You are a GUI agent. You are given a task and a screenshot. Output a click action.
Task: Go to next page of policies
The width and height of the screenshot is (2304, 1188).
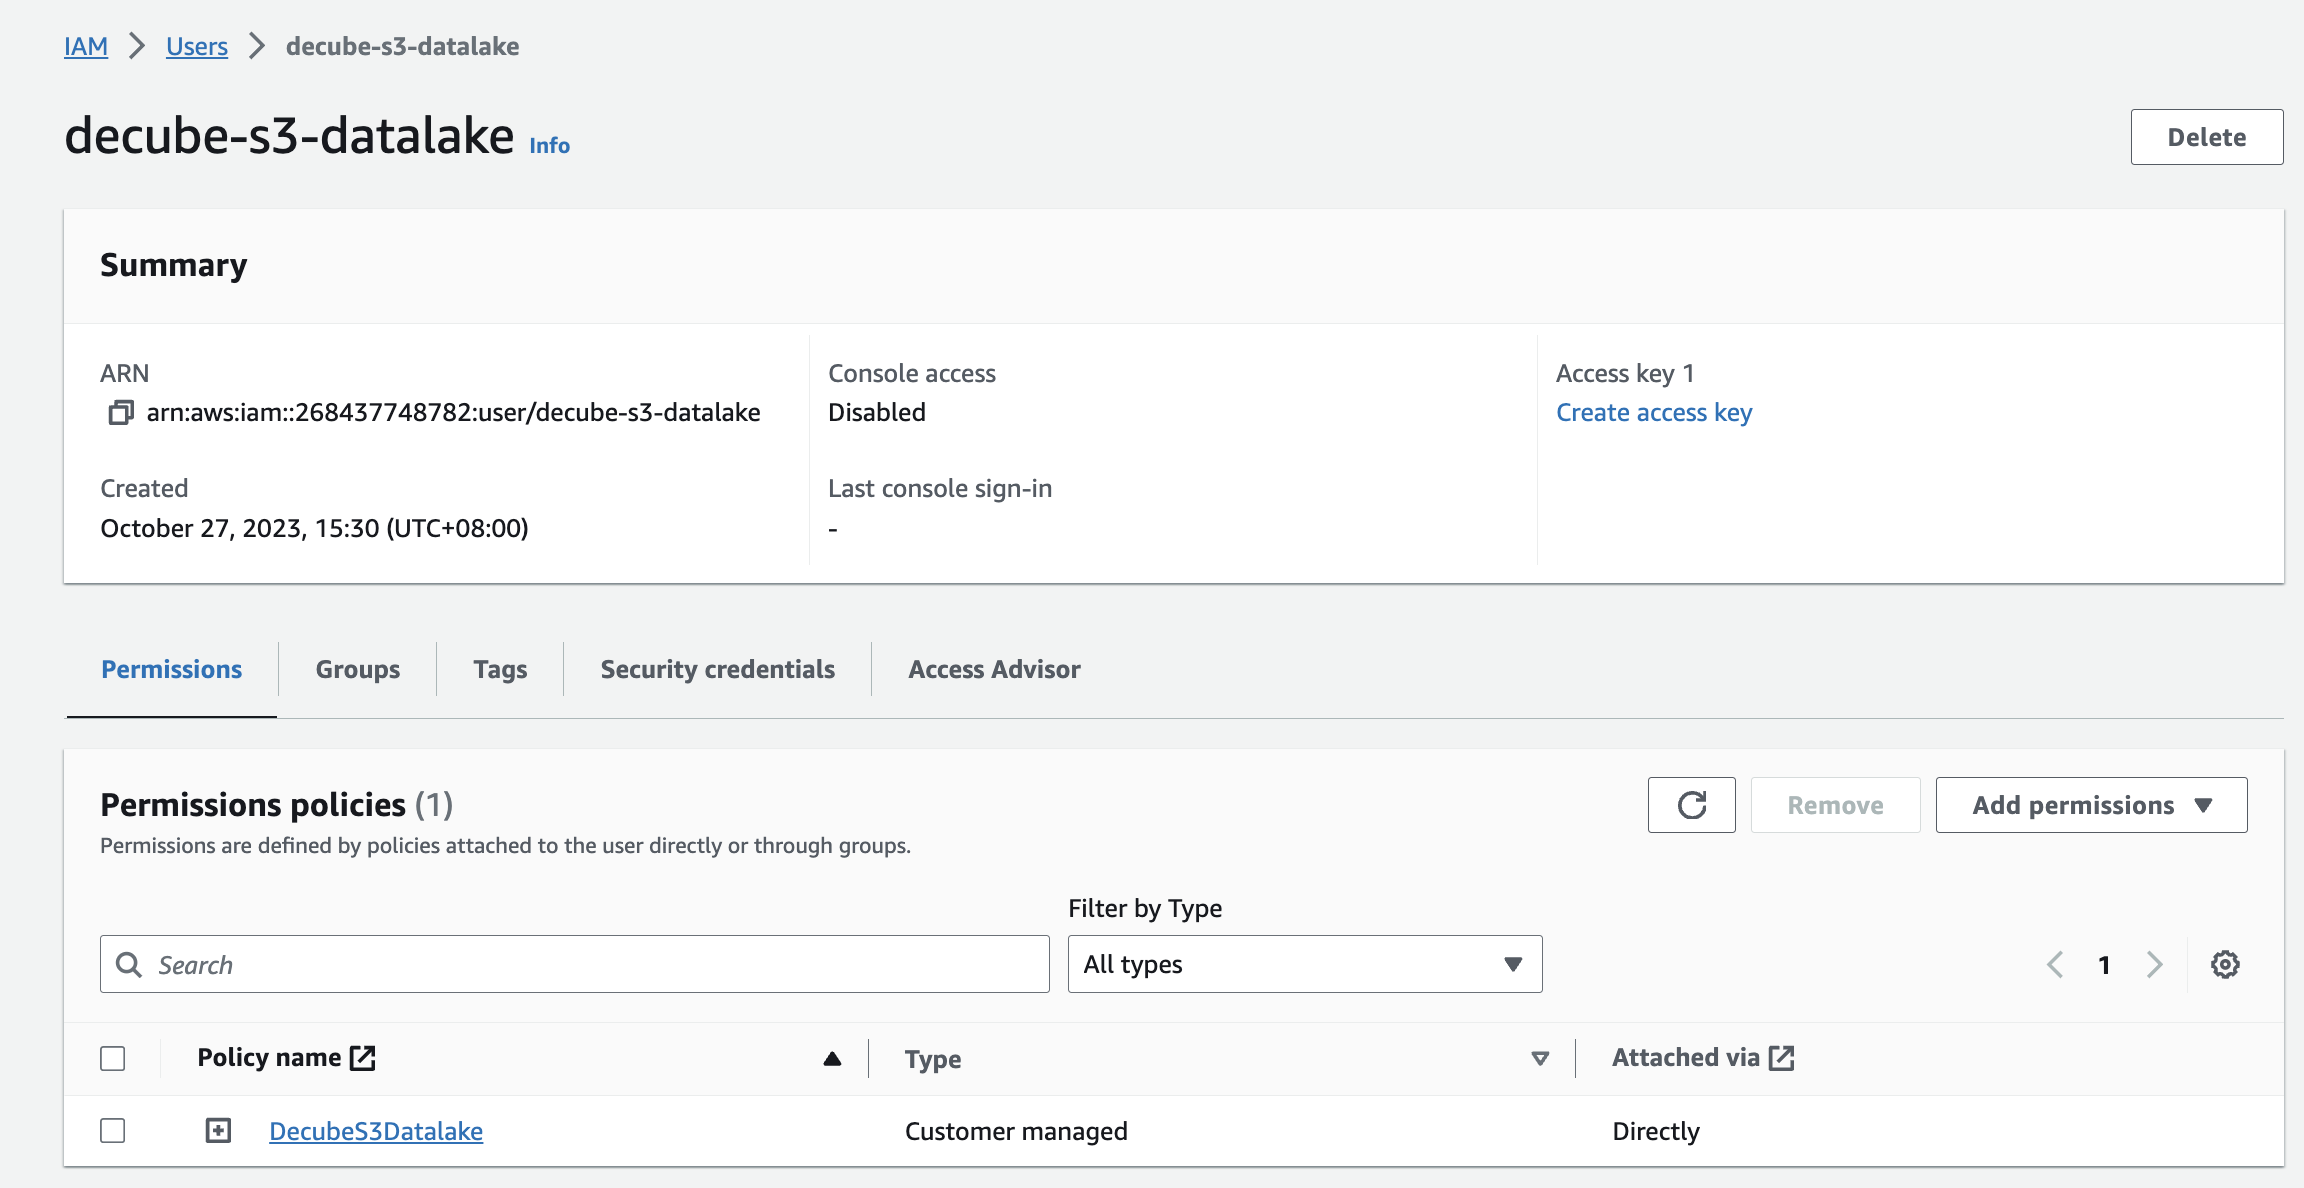(x=2155, y=965)
